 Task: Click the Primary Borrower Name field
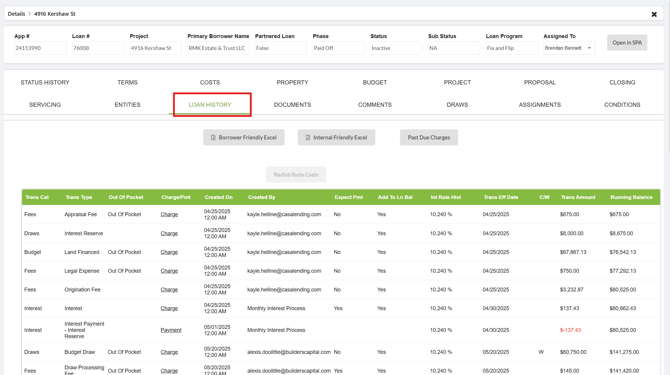(x=218, y=48)
